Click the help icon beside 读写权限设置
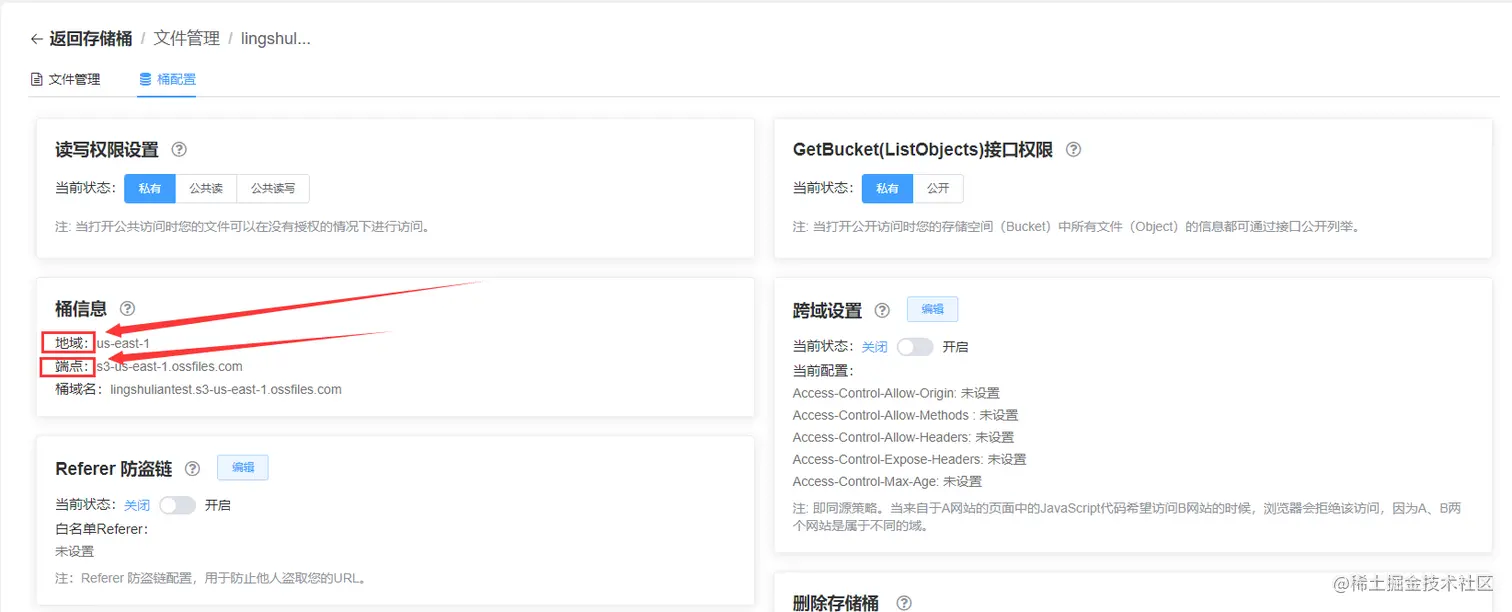 (179, 149)
